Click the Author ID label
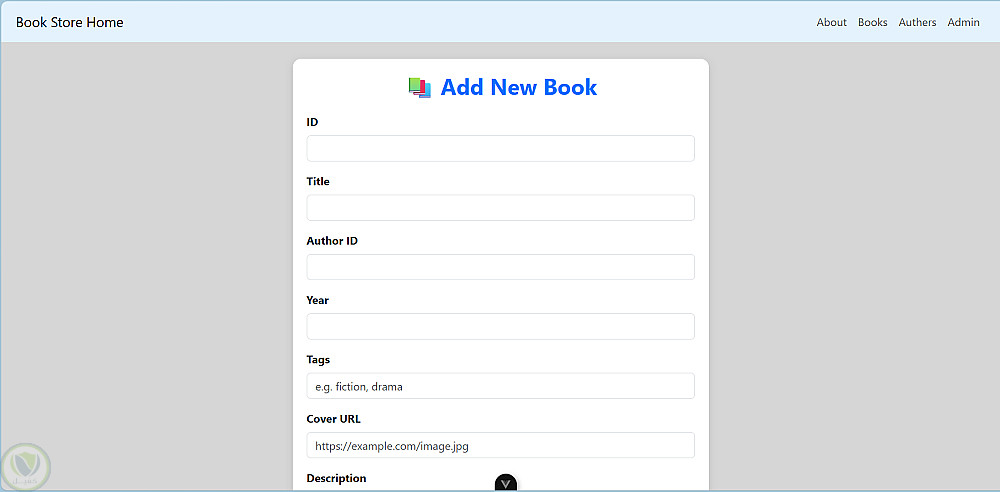This screenshot has width=1000, height=492. pos(332,241)
